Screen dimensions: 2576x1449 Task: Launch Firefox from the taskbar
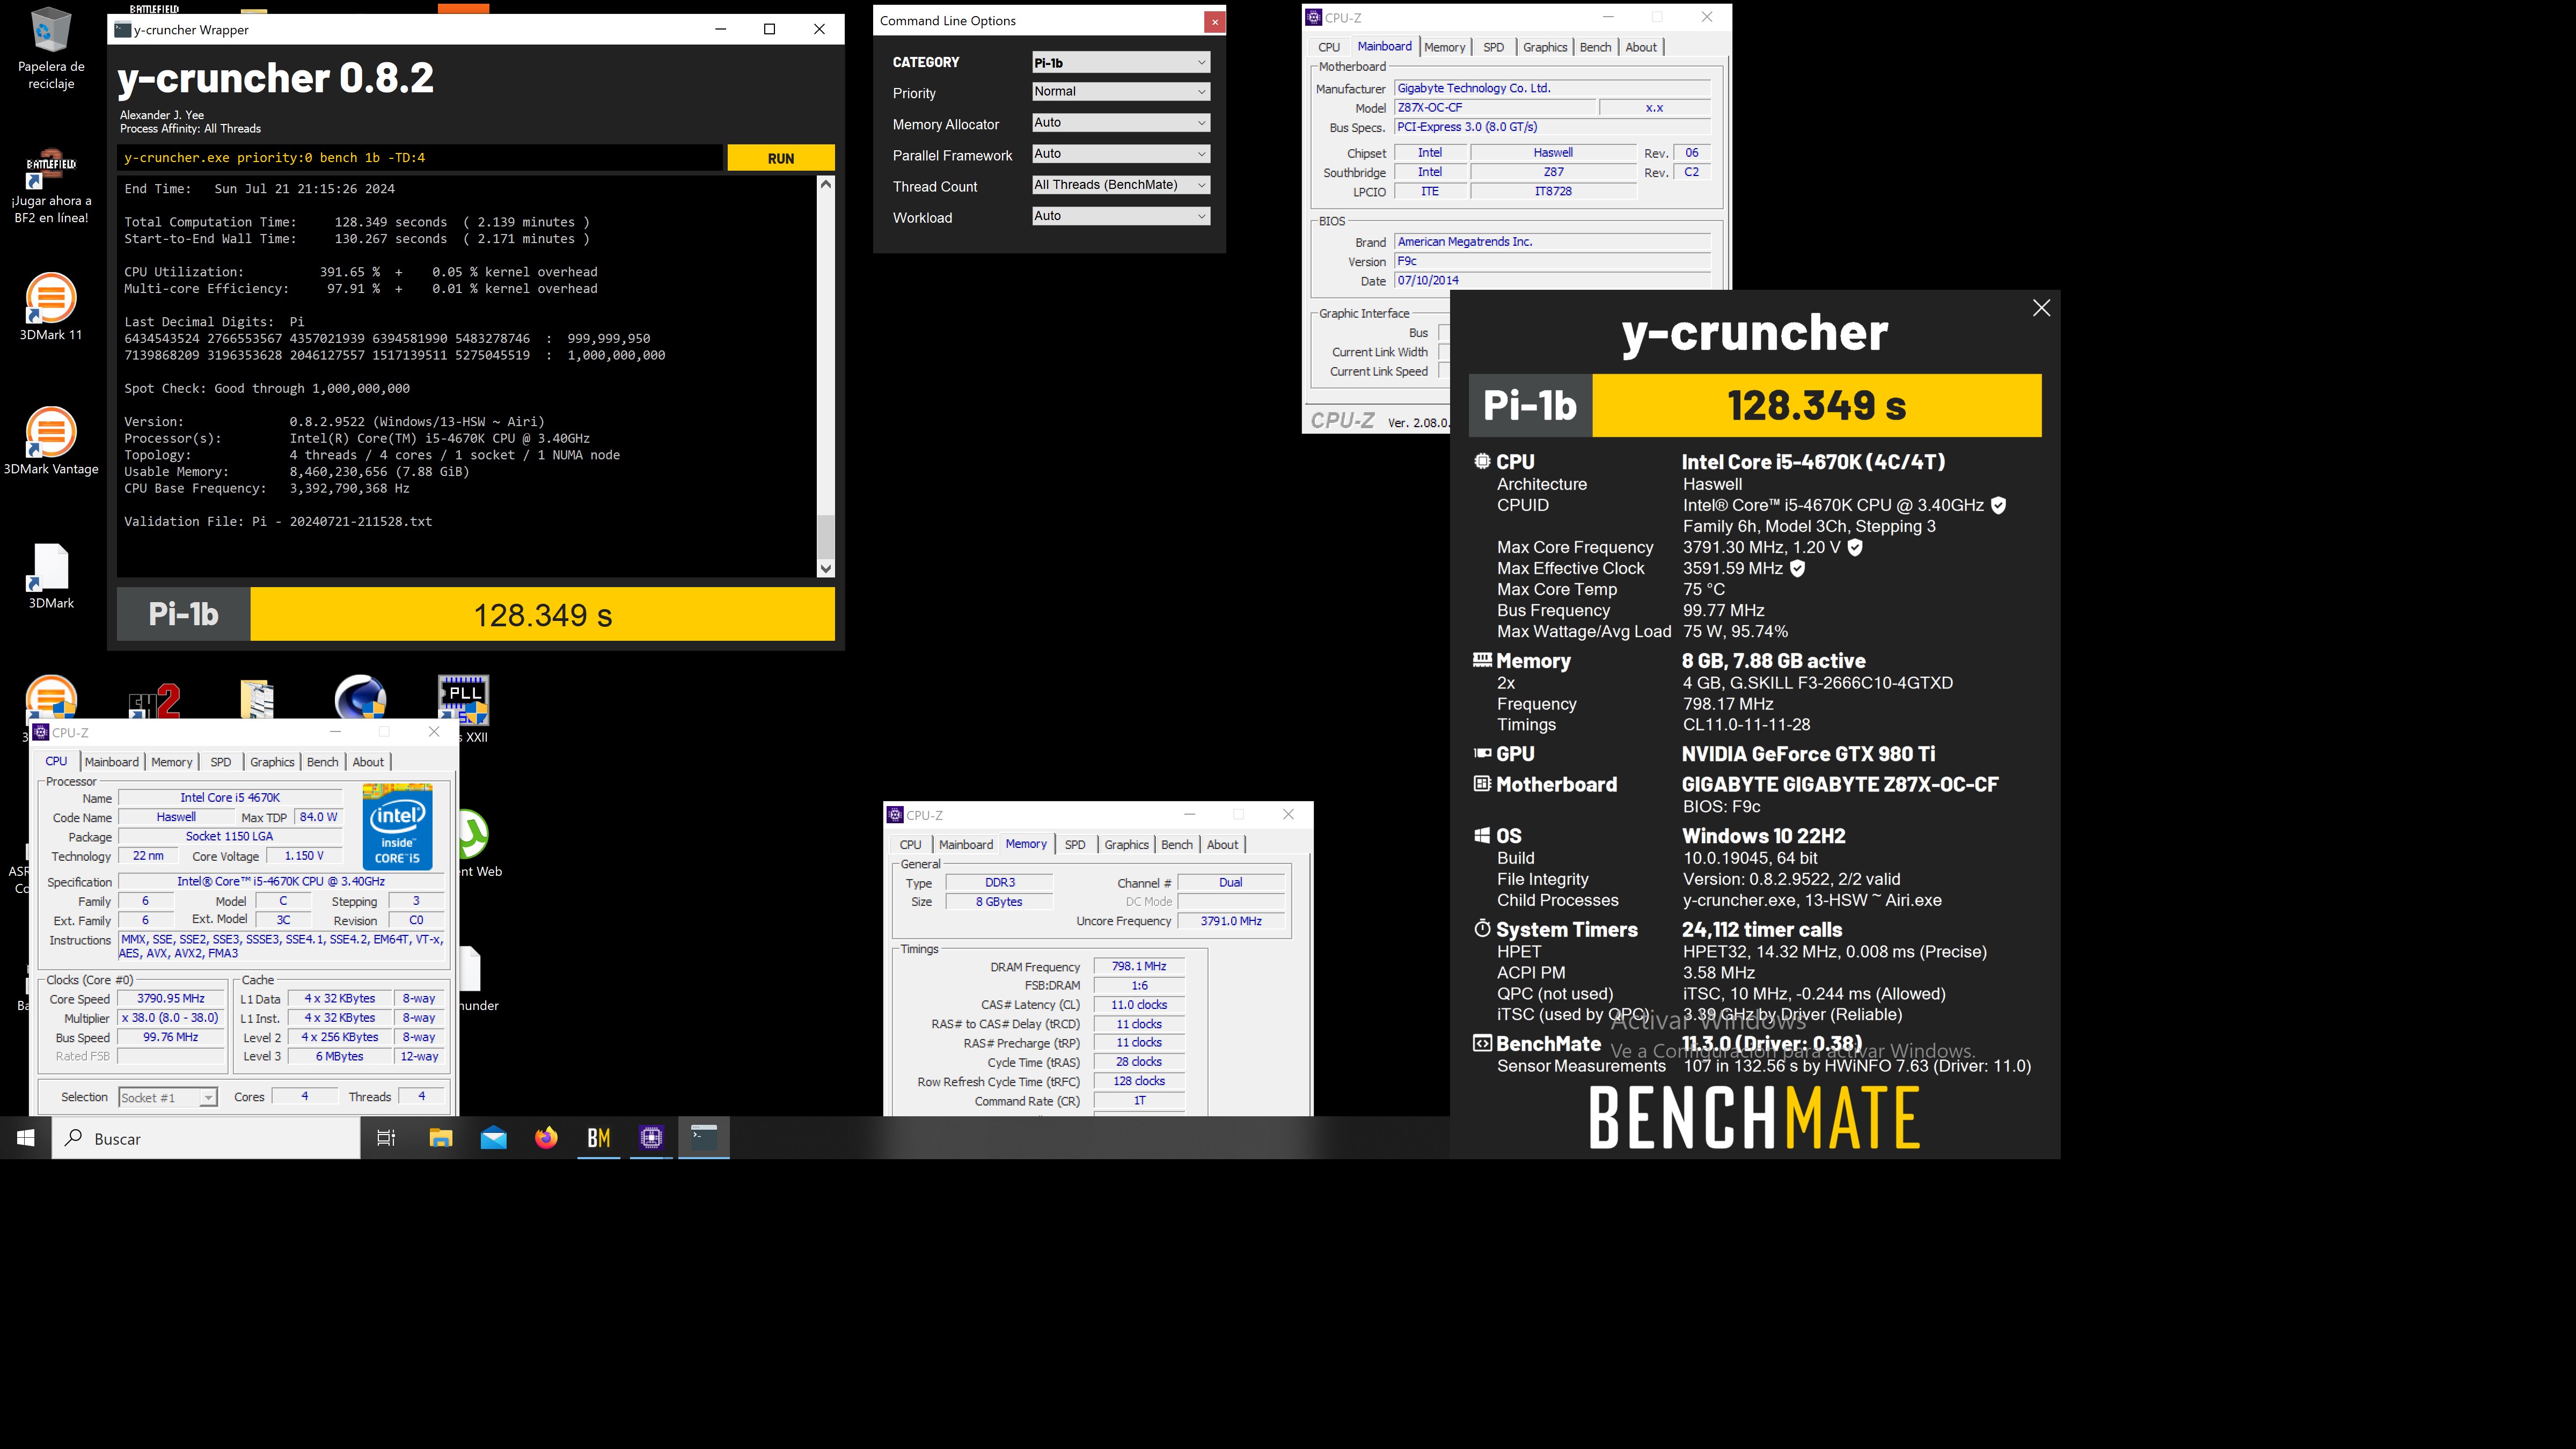pyautogui.click(x=546, y=1138)
